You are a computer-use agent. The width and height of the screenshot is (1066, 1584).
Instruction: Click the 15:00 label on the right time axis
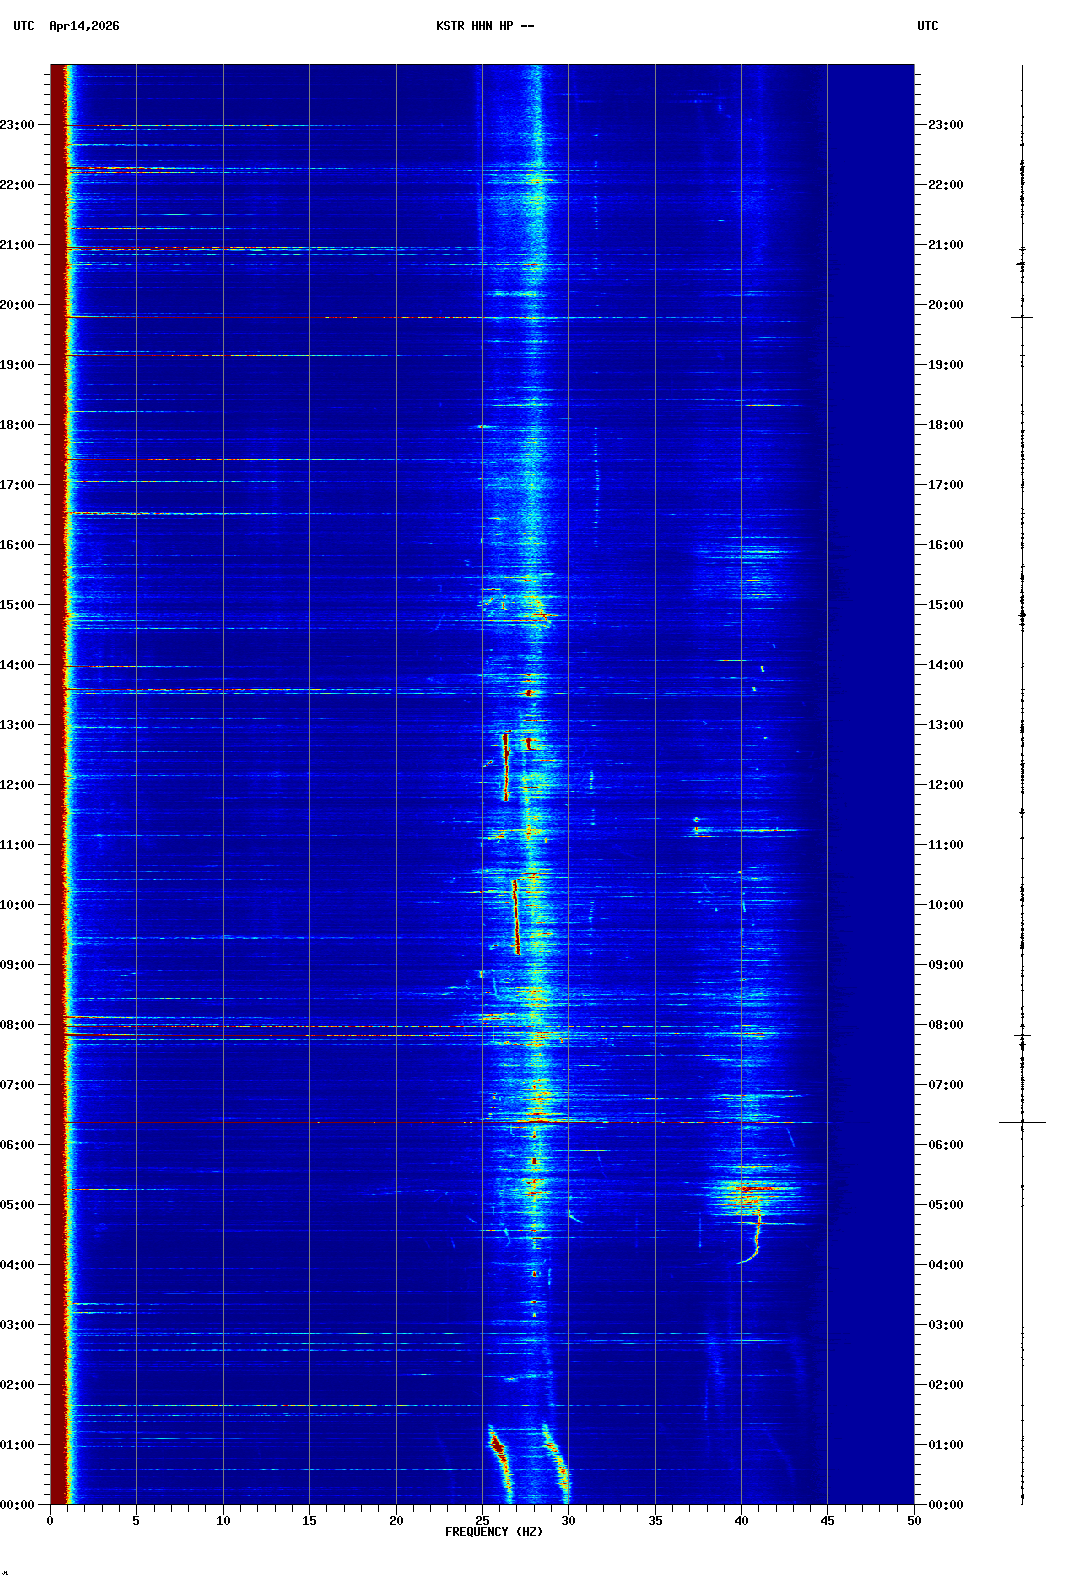tap(945, 605)
